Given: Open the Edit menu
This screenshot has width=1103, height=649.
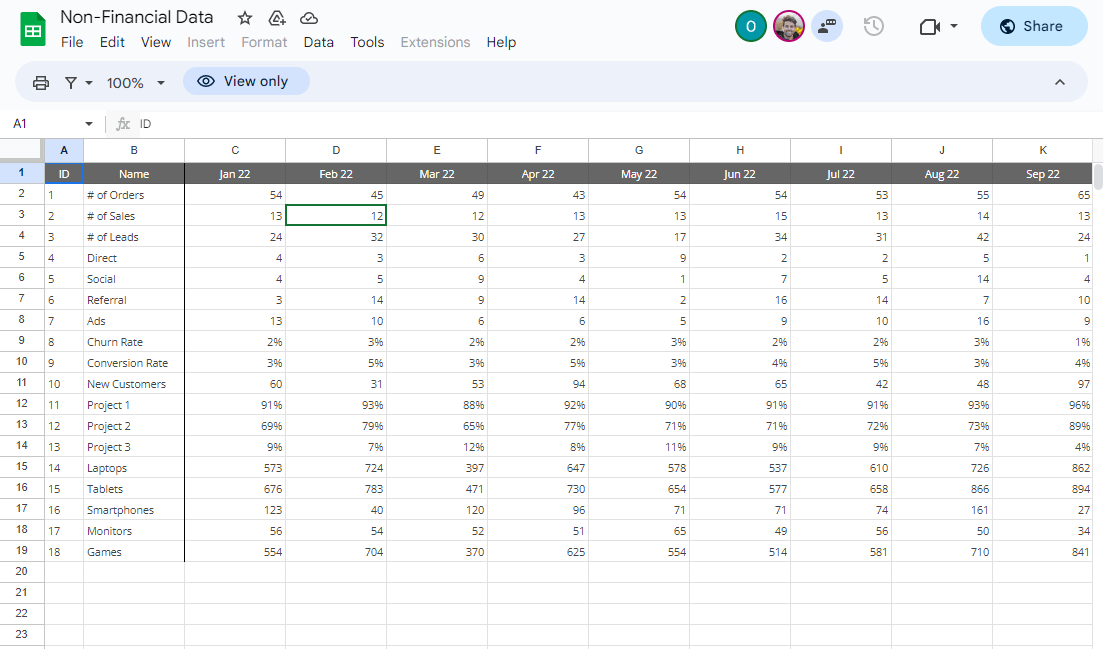Looking at the screenshot, I should (112, 42).
